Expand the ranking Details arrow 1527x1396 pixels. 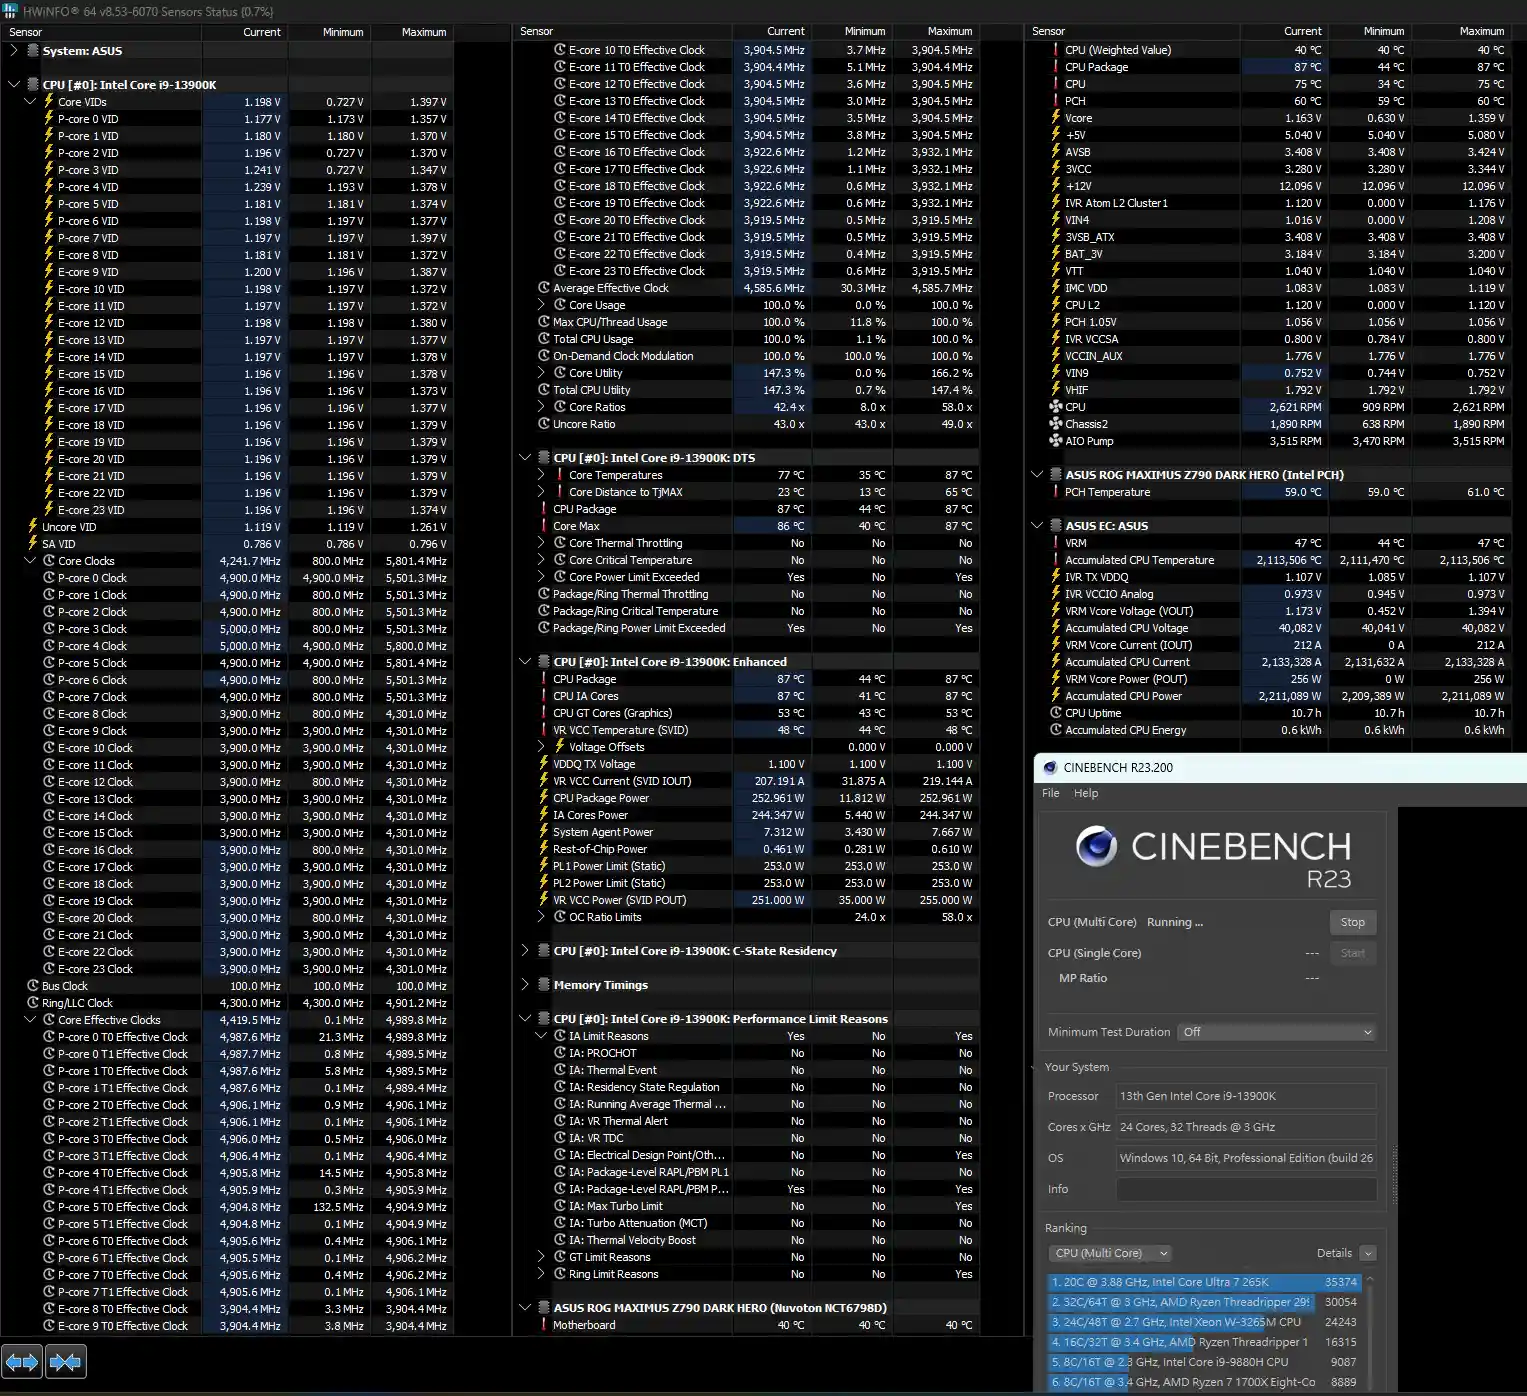(x=1368, y=1253)
